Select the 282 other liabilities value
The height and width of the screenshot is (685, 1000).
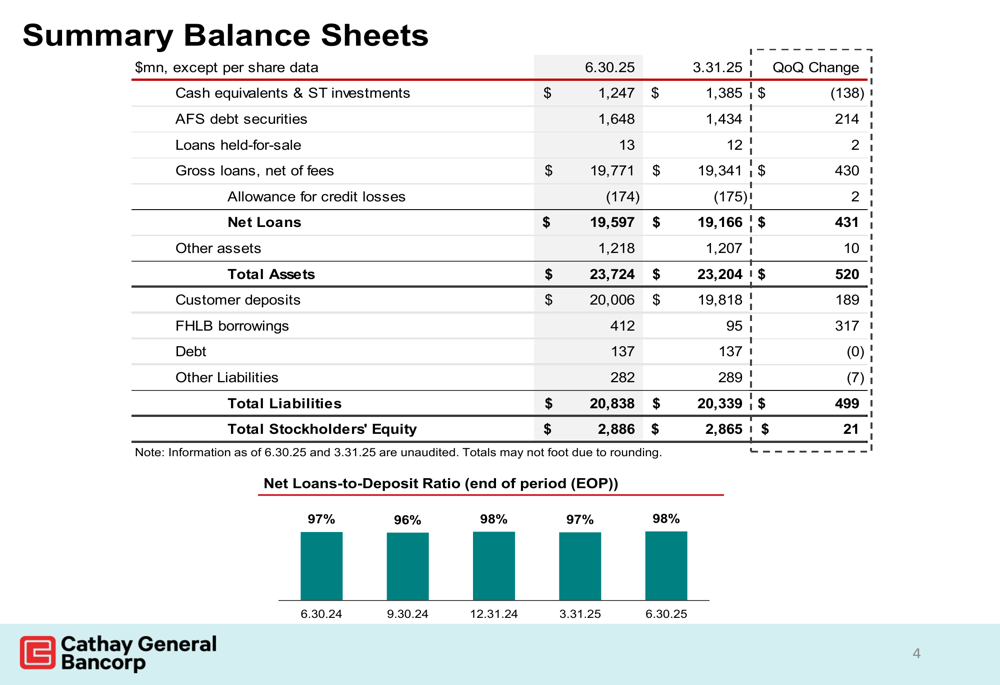pyautogui.click(x=622, y=378)
